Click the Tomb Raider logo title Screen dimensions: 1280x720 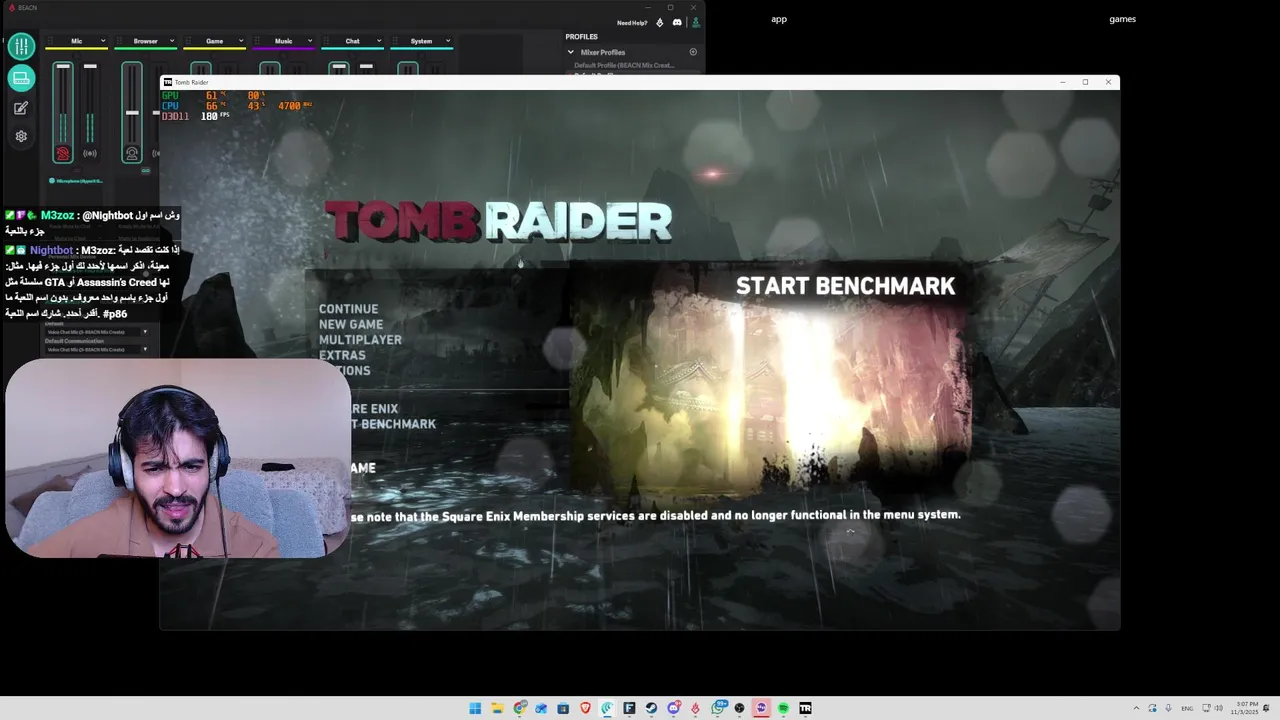point(498,221)
